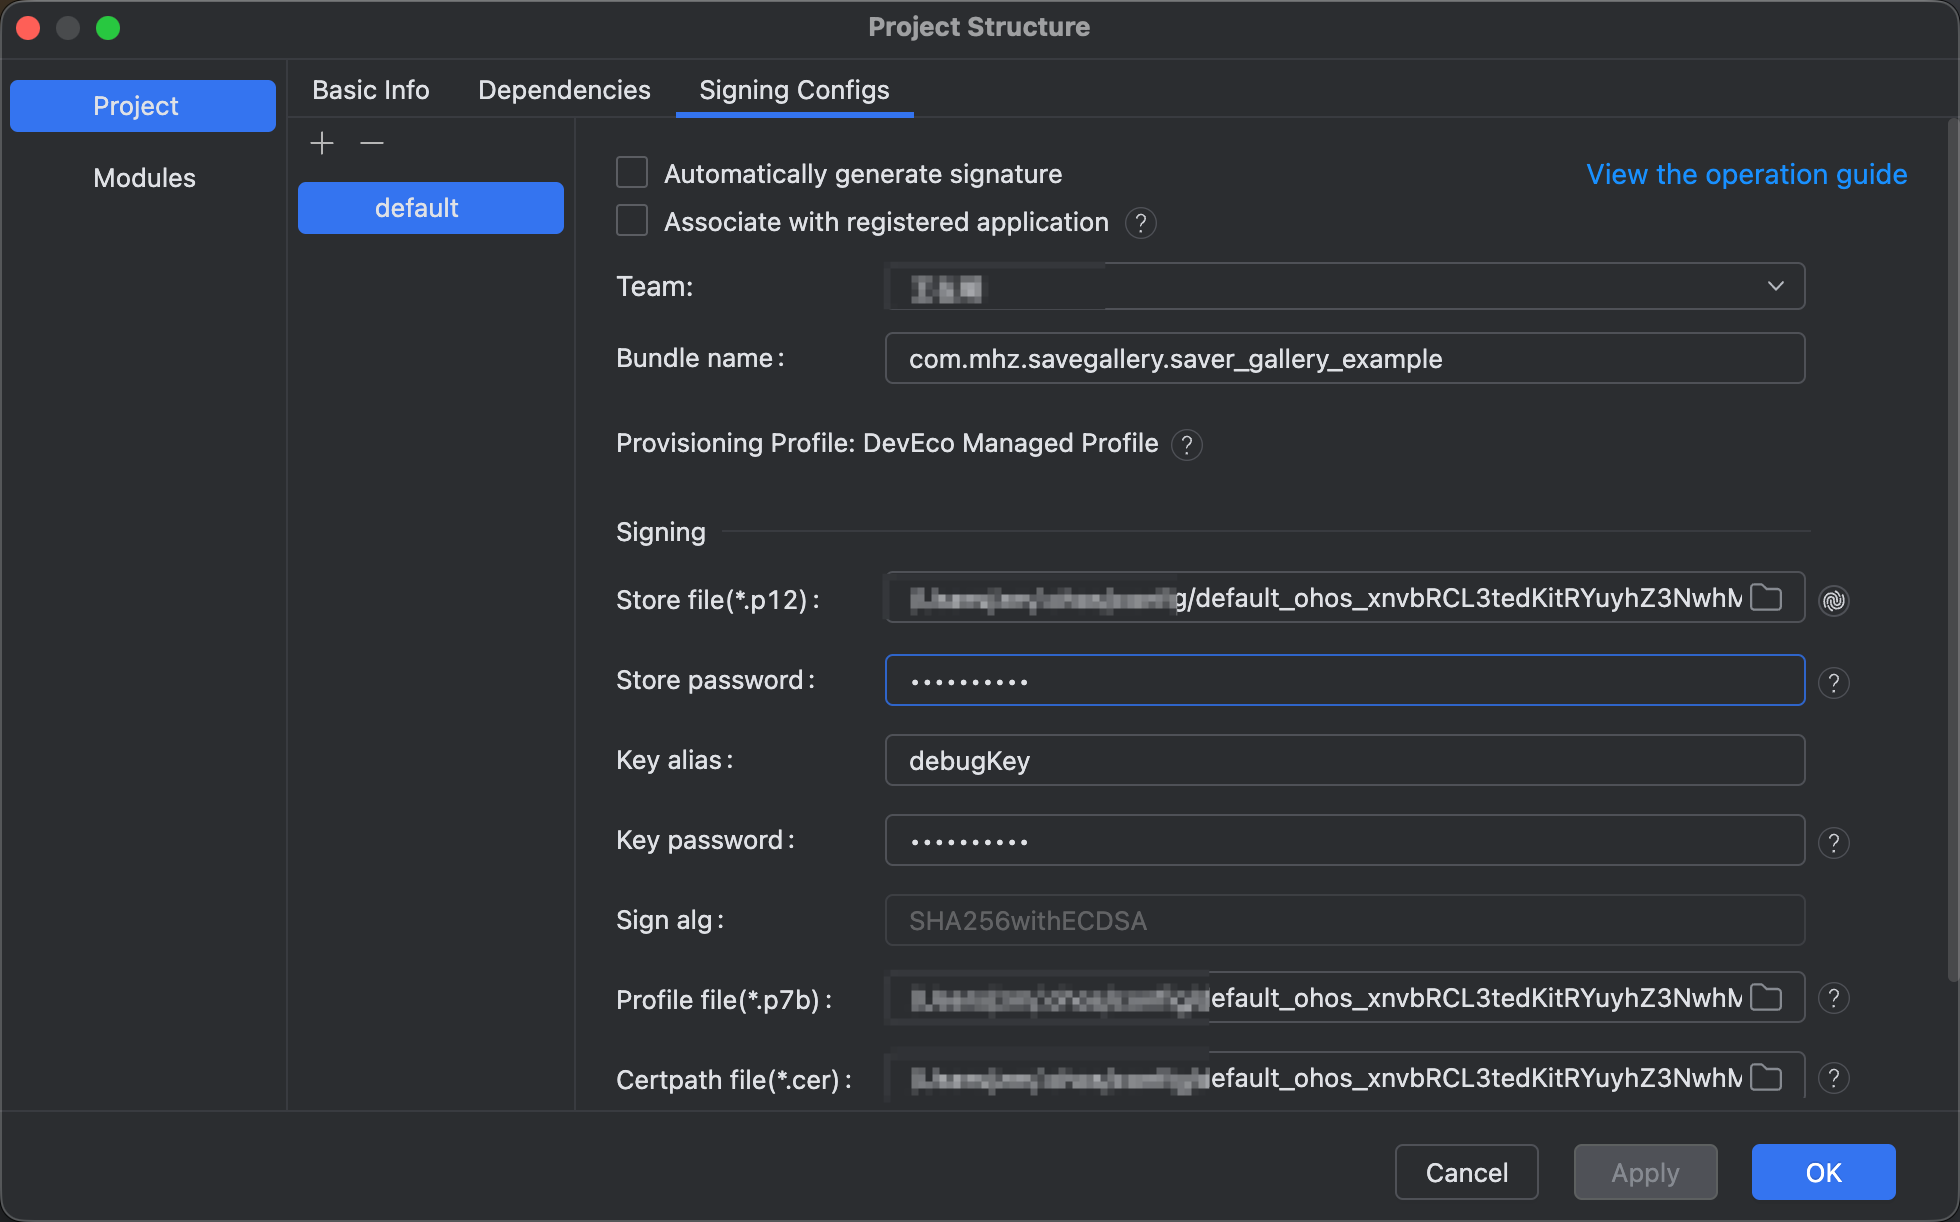The height and width of the screenshot is (1222, 1960).
Task: Open help for Profile file p7b
Action: [x=1834, y=998]
